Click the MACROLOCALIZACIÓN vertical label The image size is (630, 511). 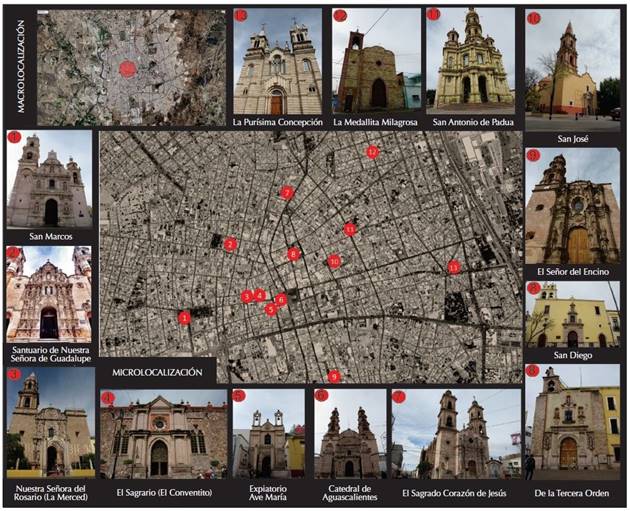(20, 66)
